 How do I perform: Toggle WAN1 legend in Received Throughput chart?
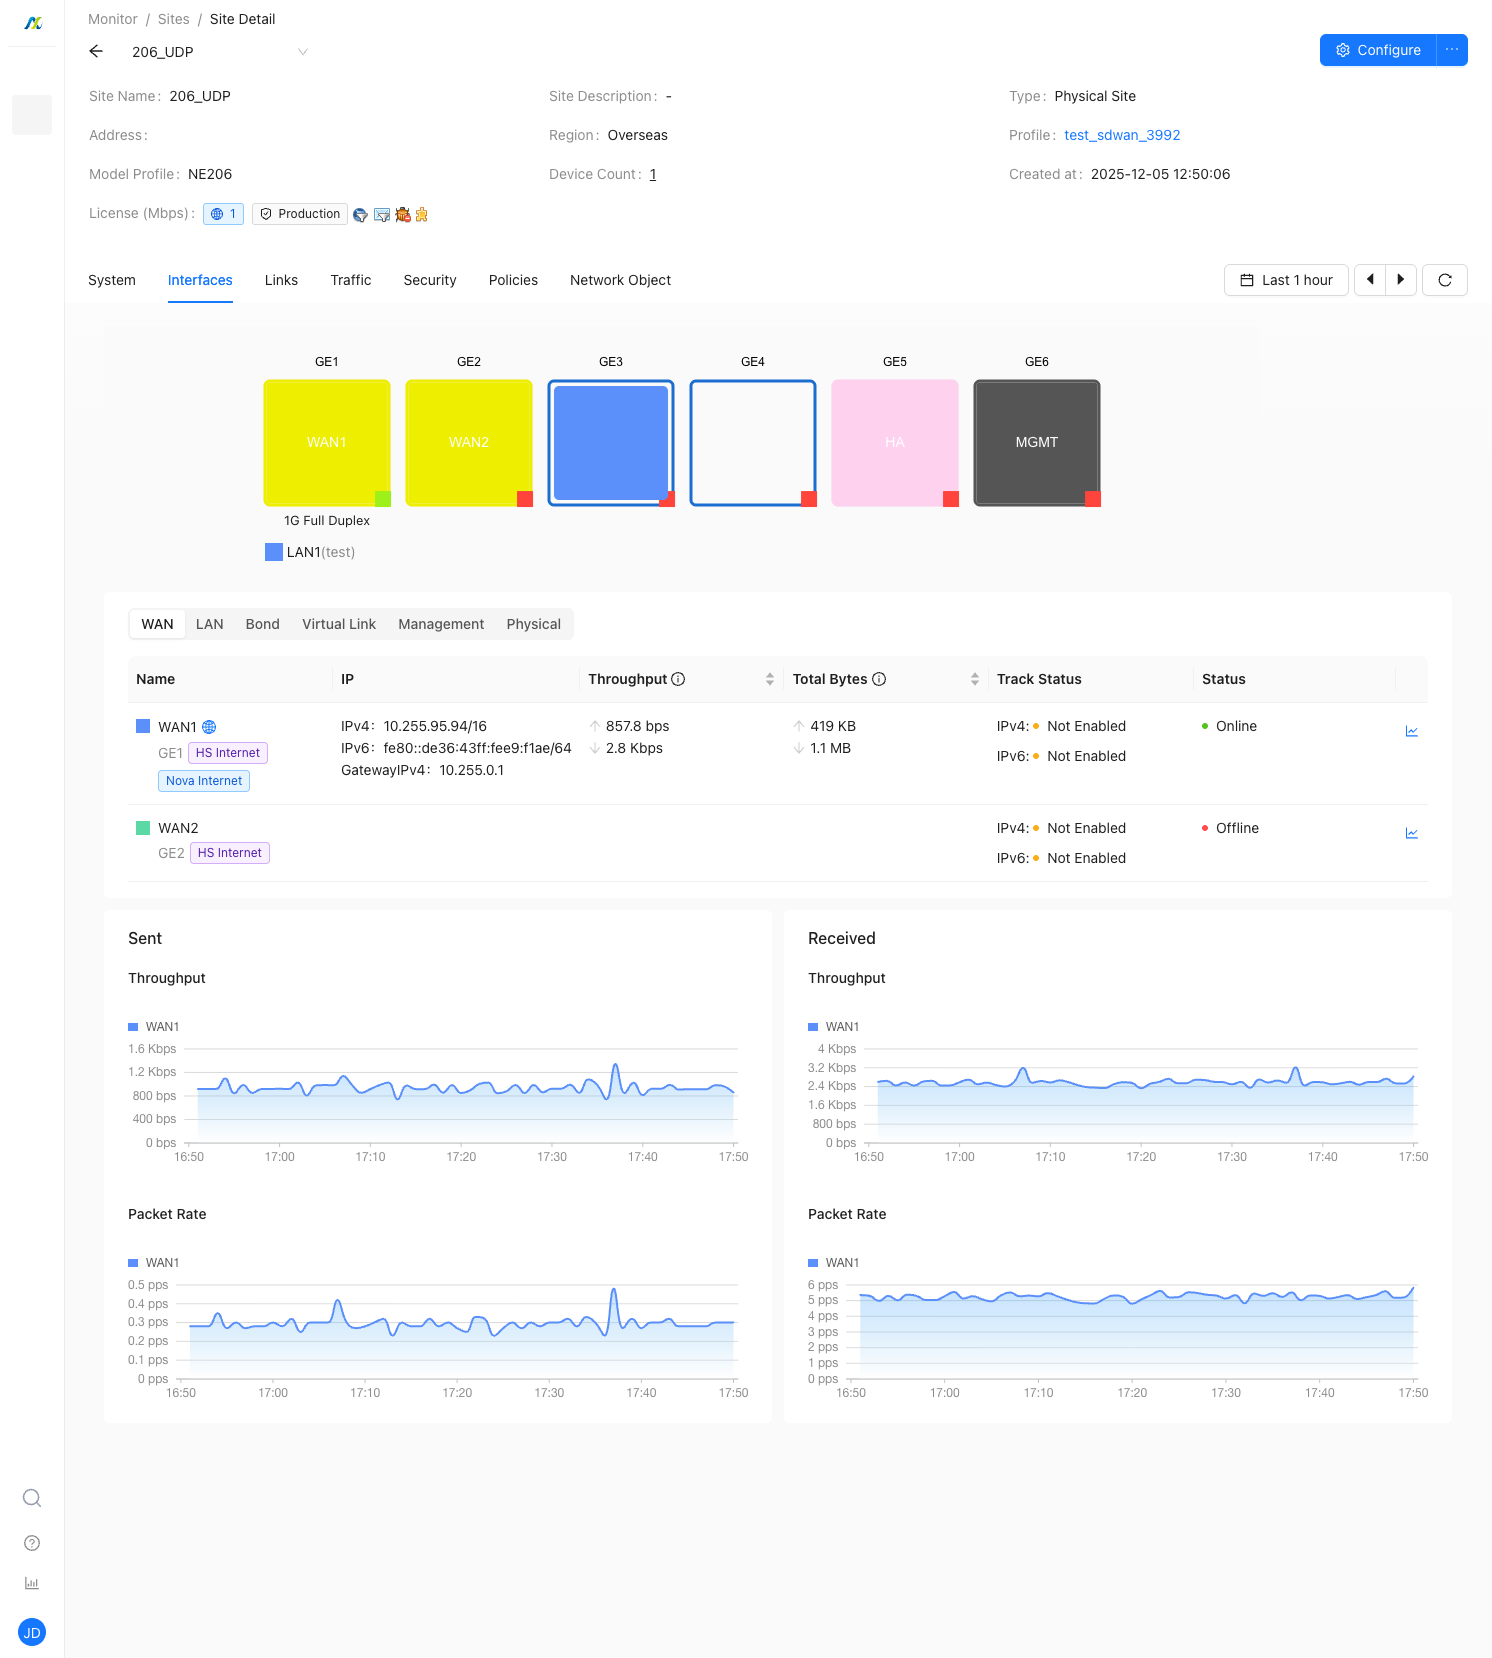tap(834, 1027)
